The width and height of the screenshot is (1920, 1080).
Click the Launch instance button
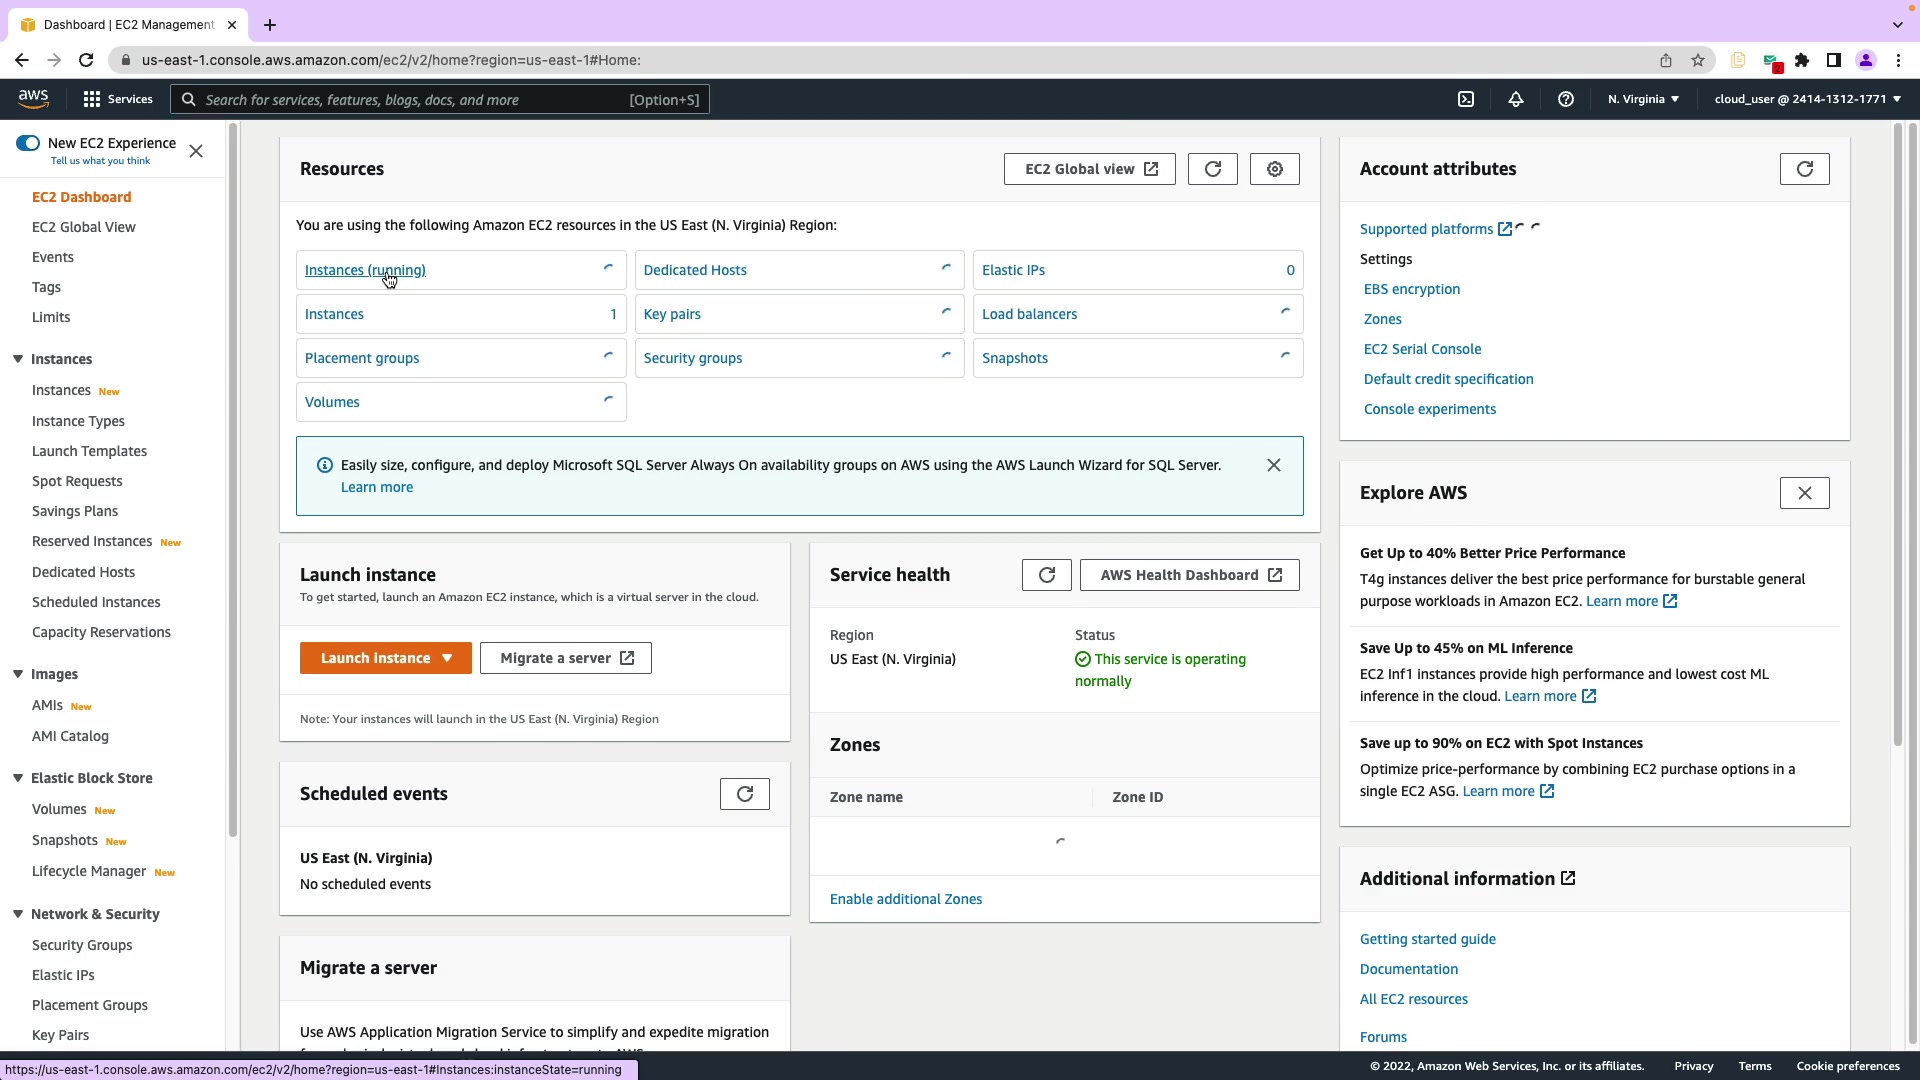point(375,658)
